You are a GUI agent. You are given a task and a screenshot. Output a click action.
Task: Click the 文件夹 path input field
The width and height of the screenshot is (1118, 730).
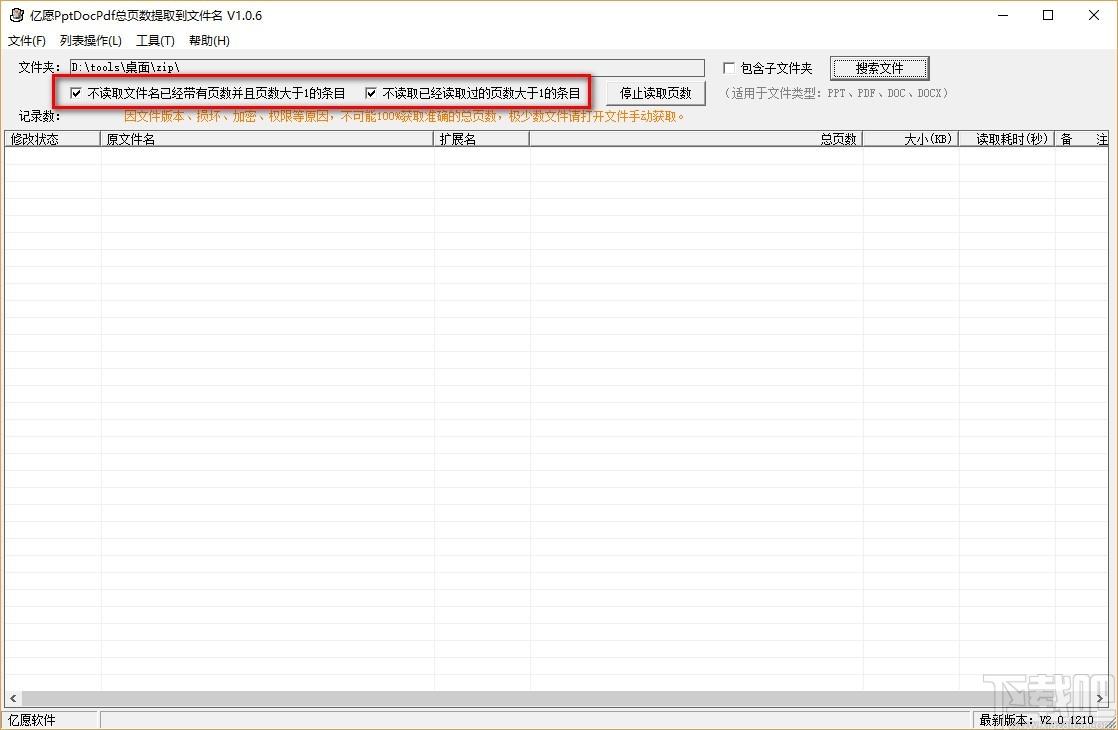(386, 68)
